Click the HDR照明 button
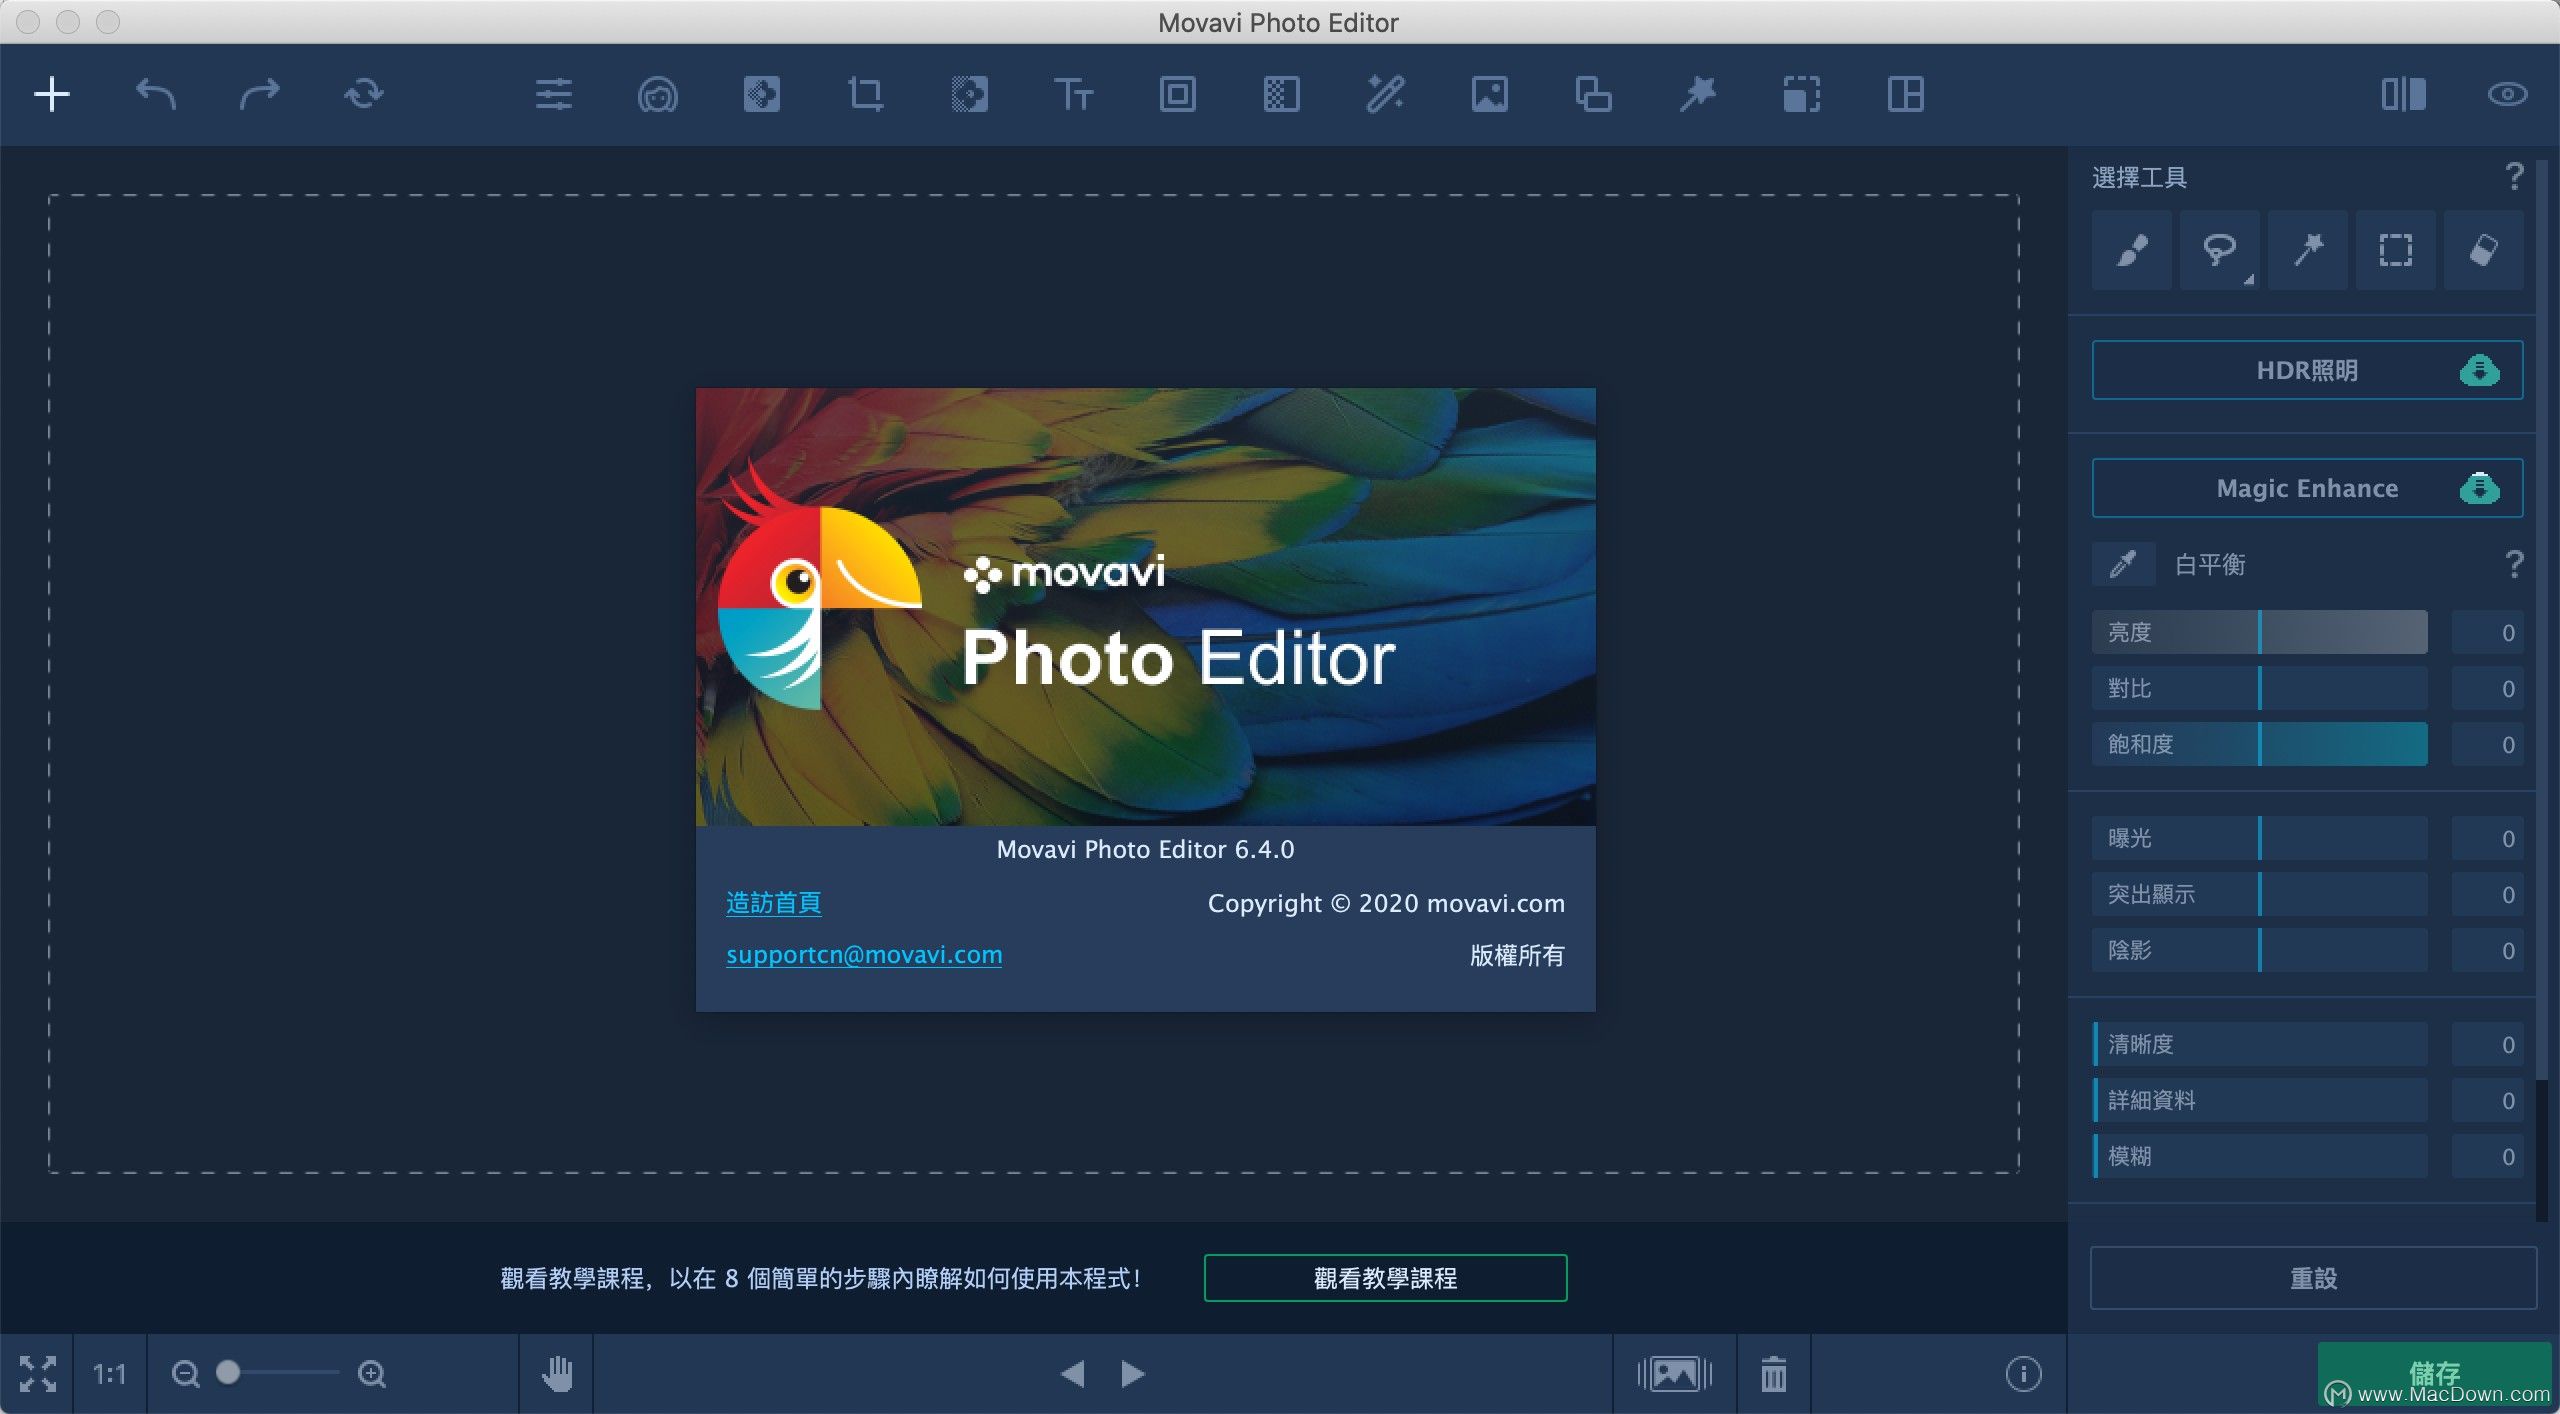Image resolution: width=2560 pixels, height=1414 pixels. [x=2308, y=370]
